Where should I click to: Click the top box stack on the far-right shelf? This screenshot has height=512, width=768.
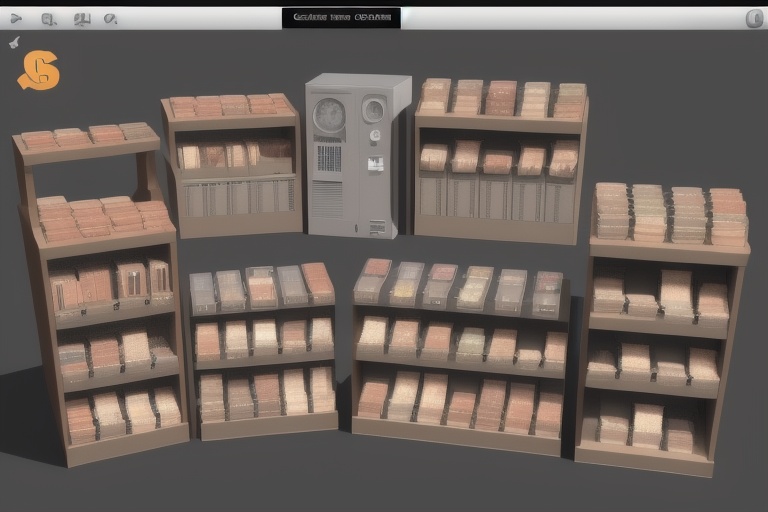pos(670,214)
